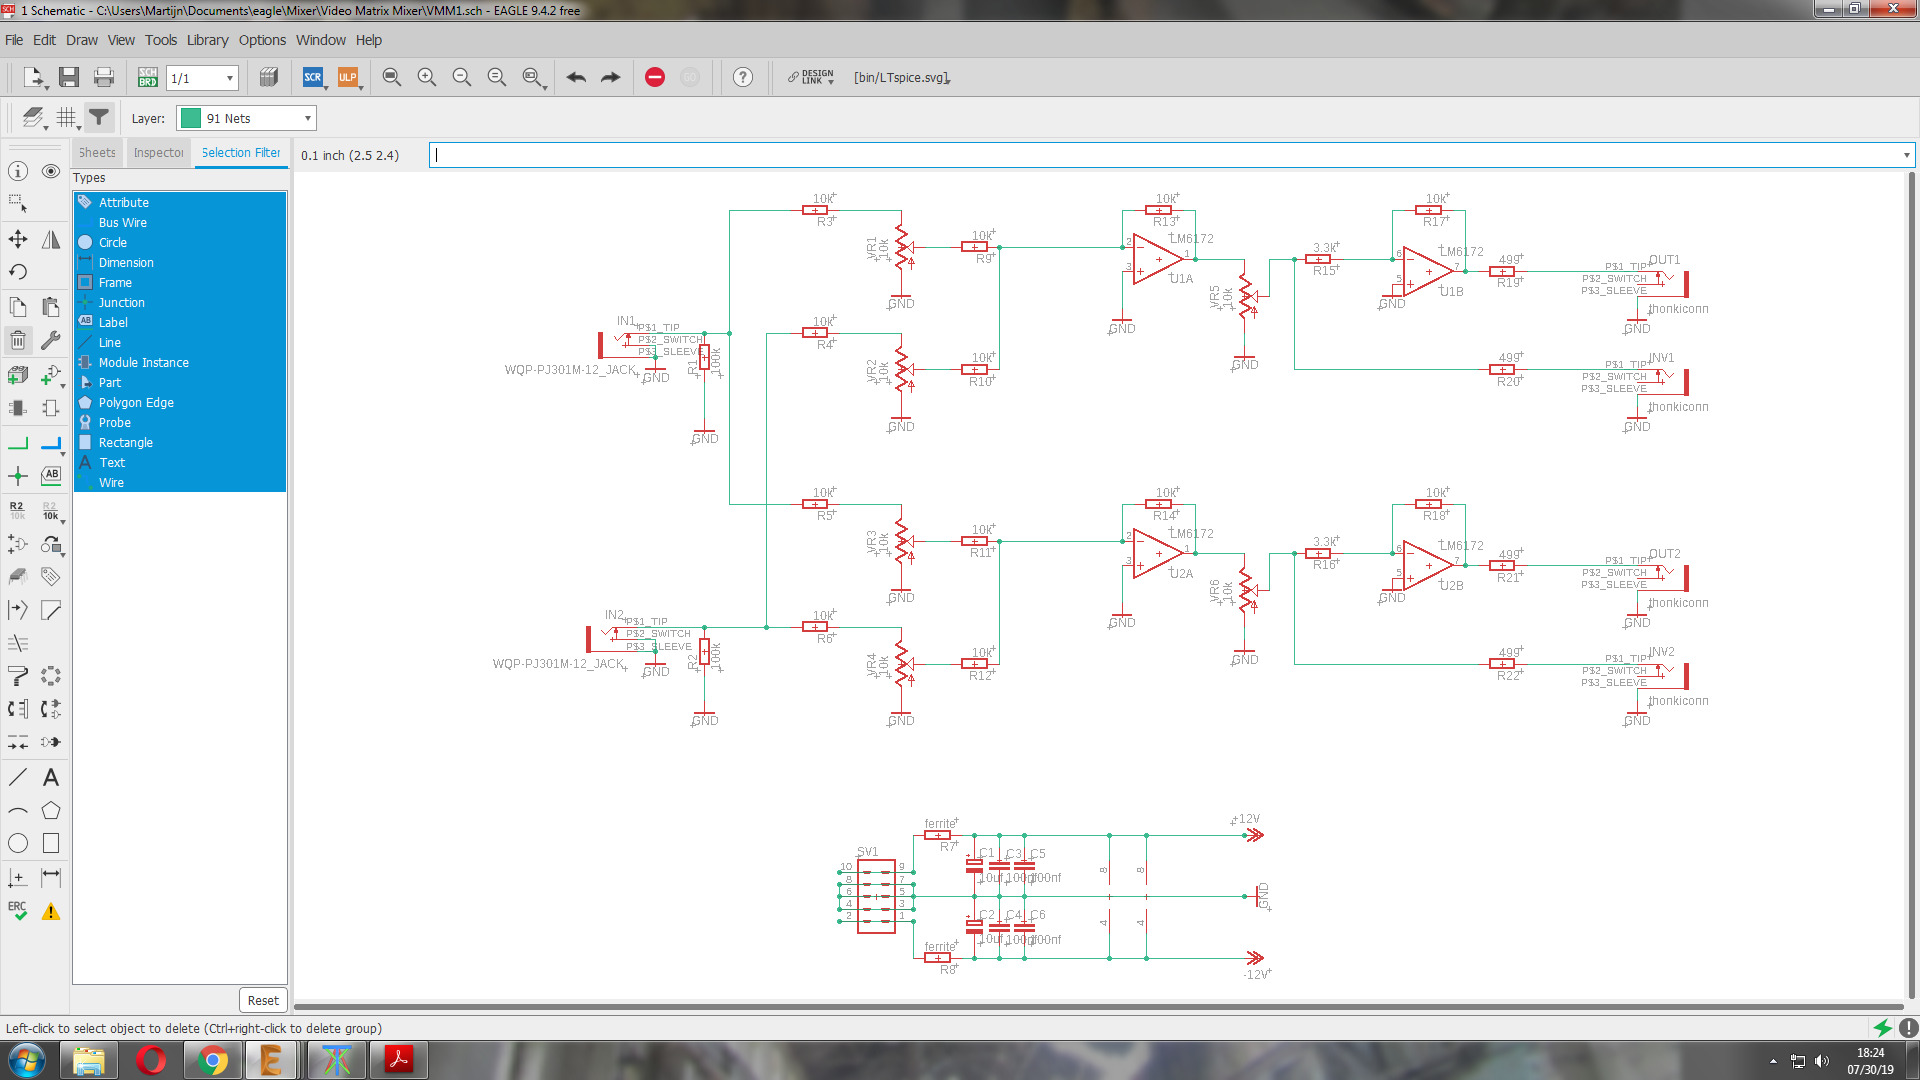Click into the command line input field
Viewport: 1920px width, 1080px height.
pyautogui.click(x=1166, y=155)
